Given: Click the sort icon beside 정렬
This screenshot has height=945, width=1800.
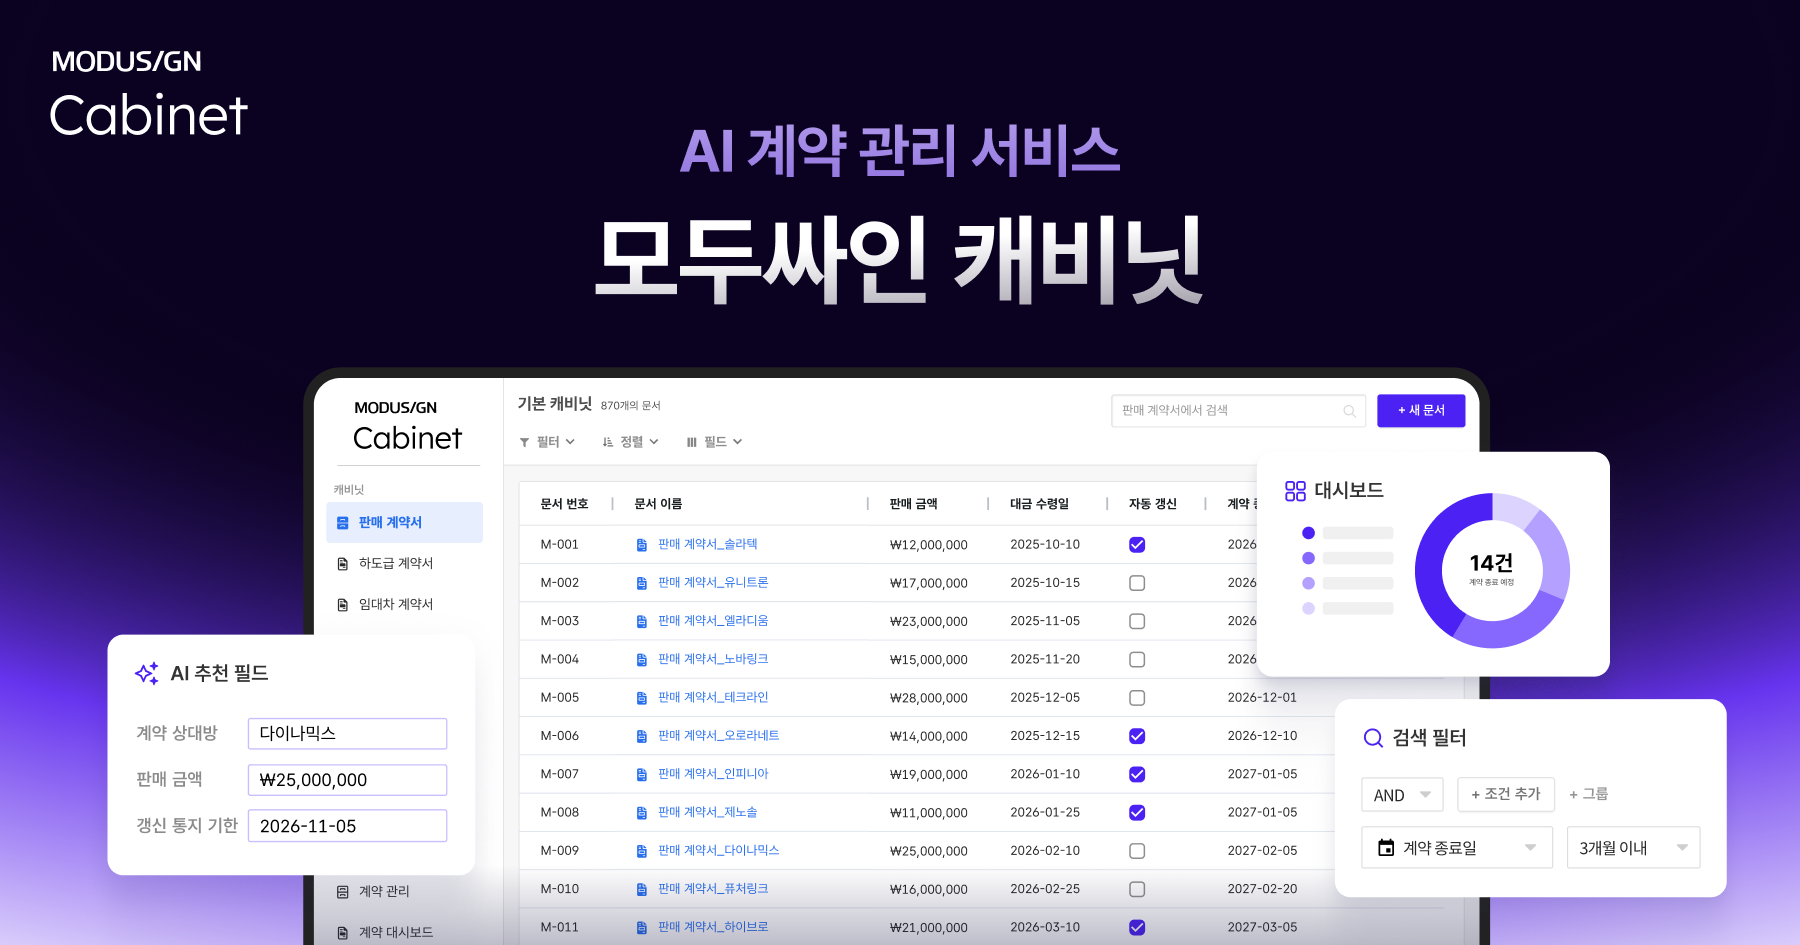Looking at the screenshot, I should click(609, 441).
